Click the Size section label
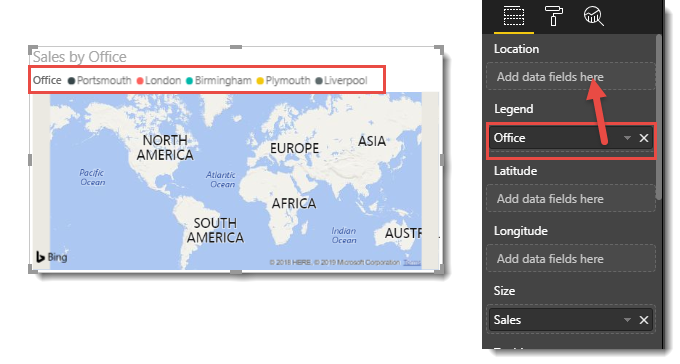Viewport: 680px width, 364px height. pos(504,291)
